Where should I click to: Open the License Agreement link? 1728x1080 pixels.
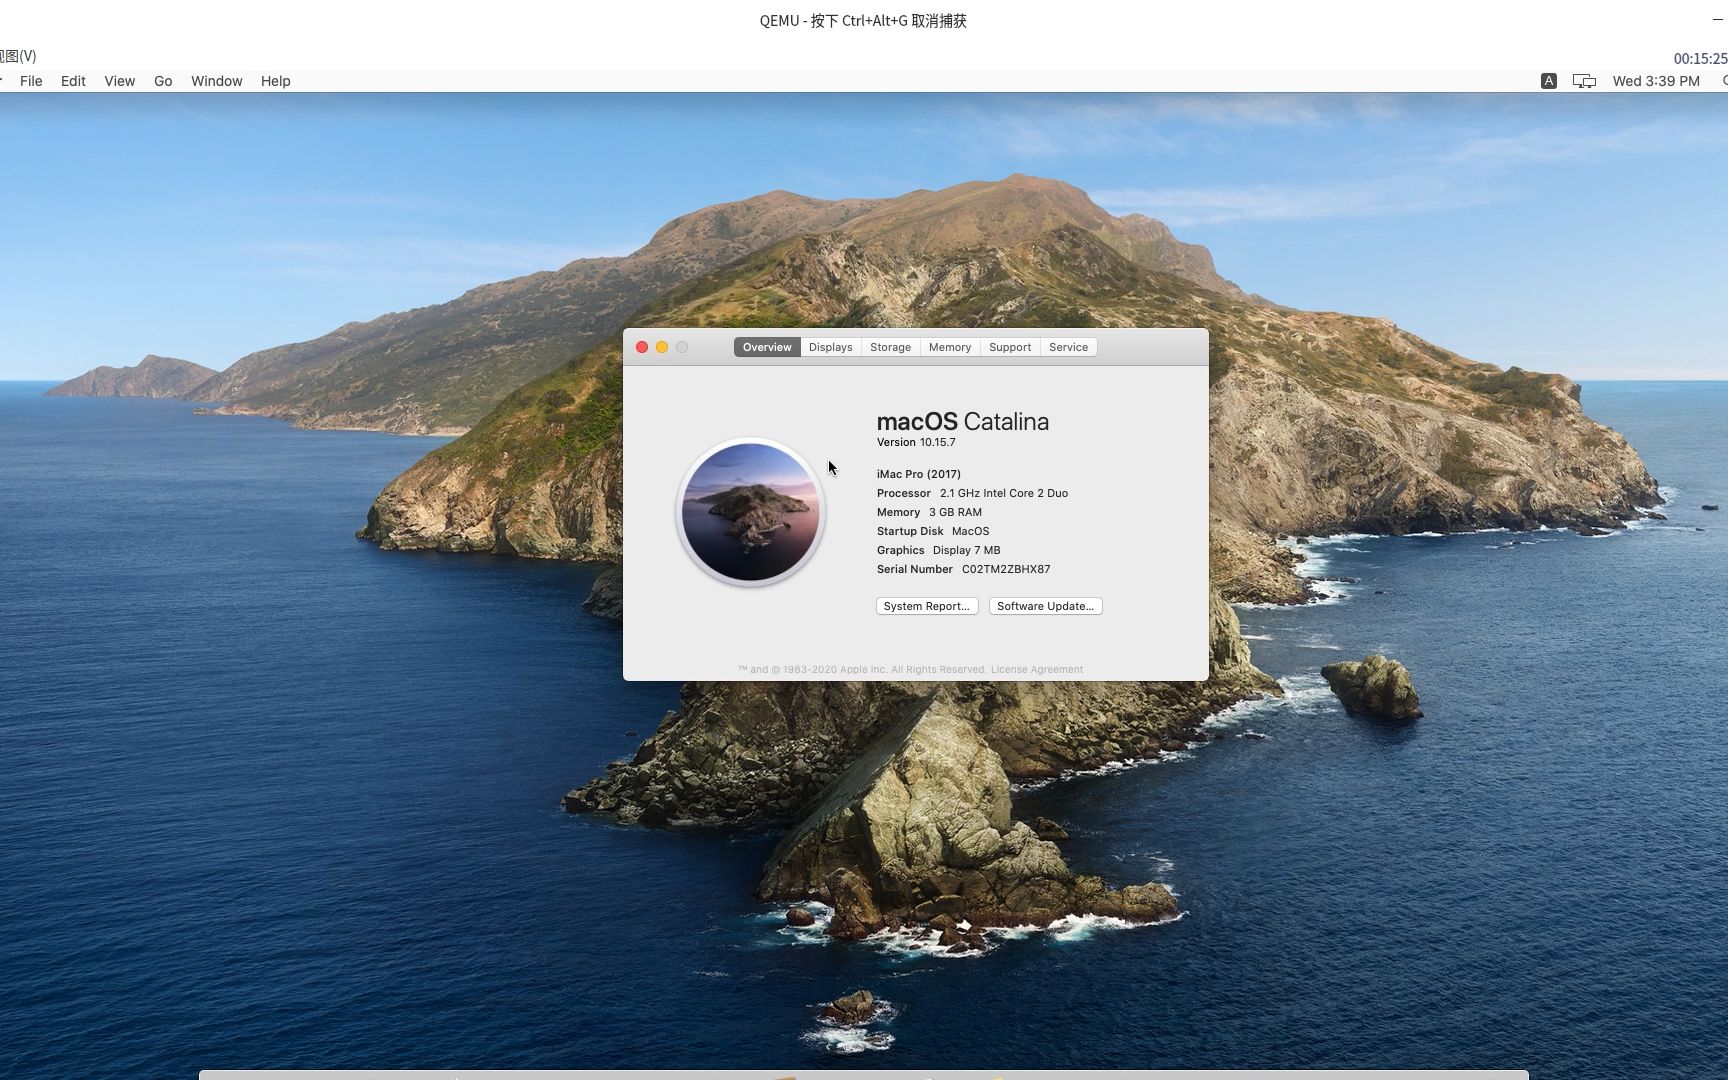[1037, 670]
